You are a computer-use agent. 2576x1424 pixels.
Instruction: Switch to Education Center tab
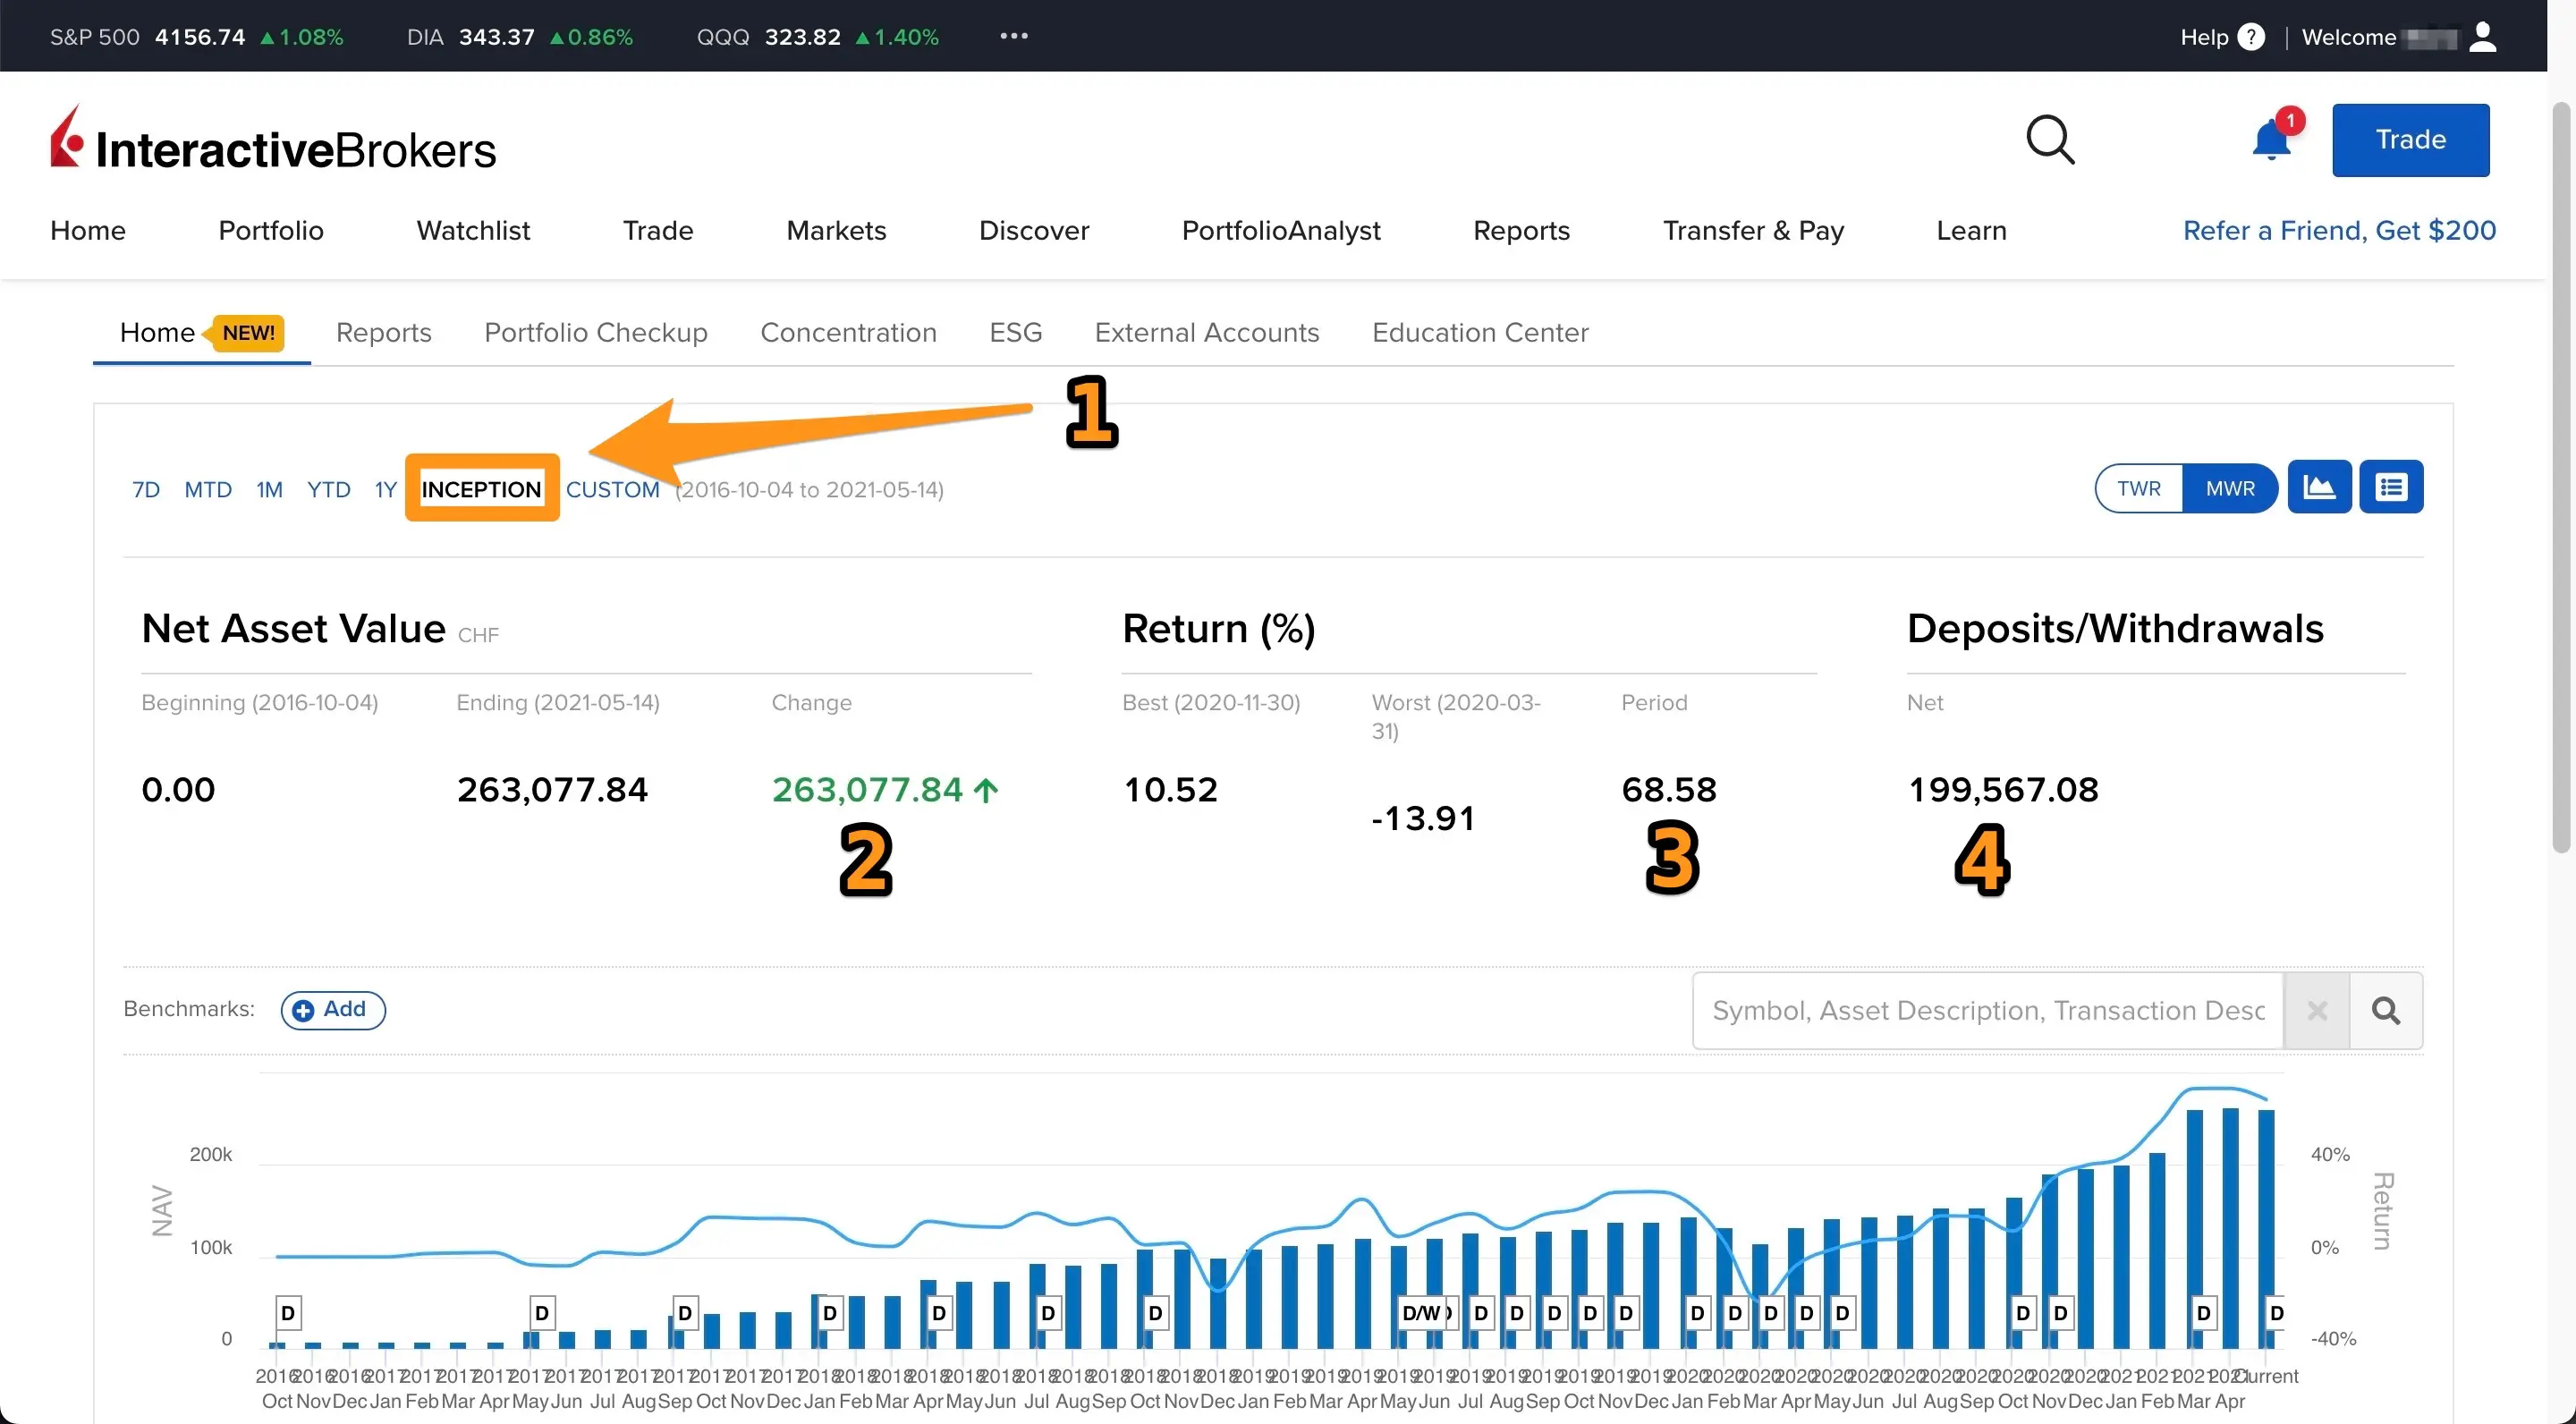1480,332
